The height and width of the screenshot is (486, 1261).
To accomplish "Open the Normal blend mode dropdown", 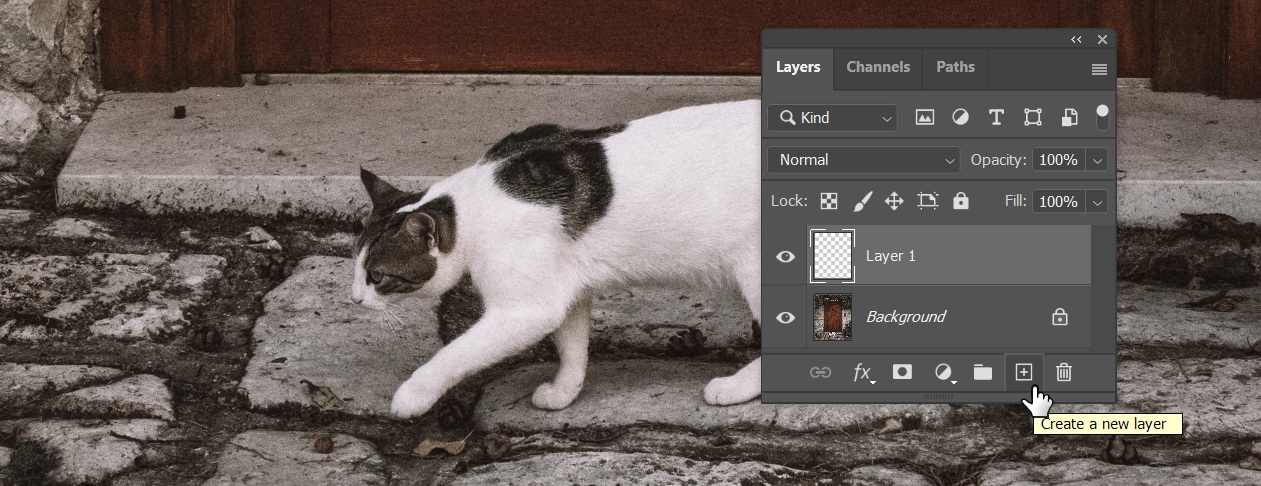I will click(864, 160).
